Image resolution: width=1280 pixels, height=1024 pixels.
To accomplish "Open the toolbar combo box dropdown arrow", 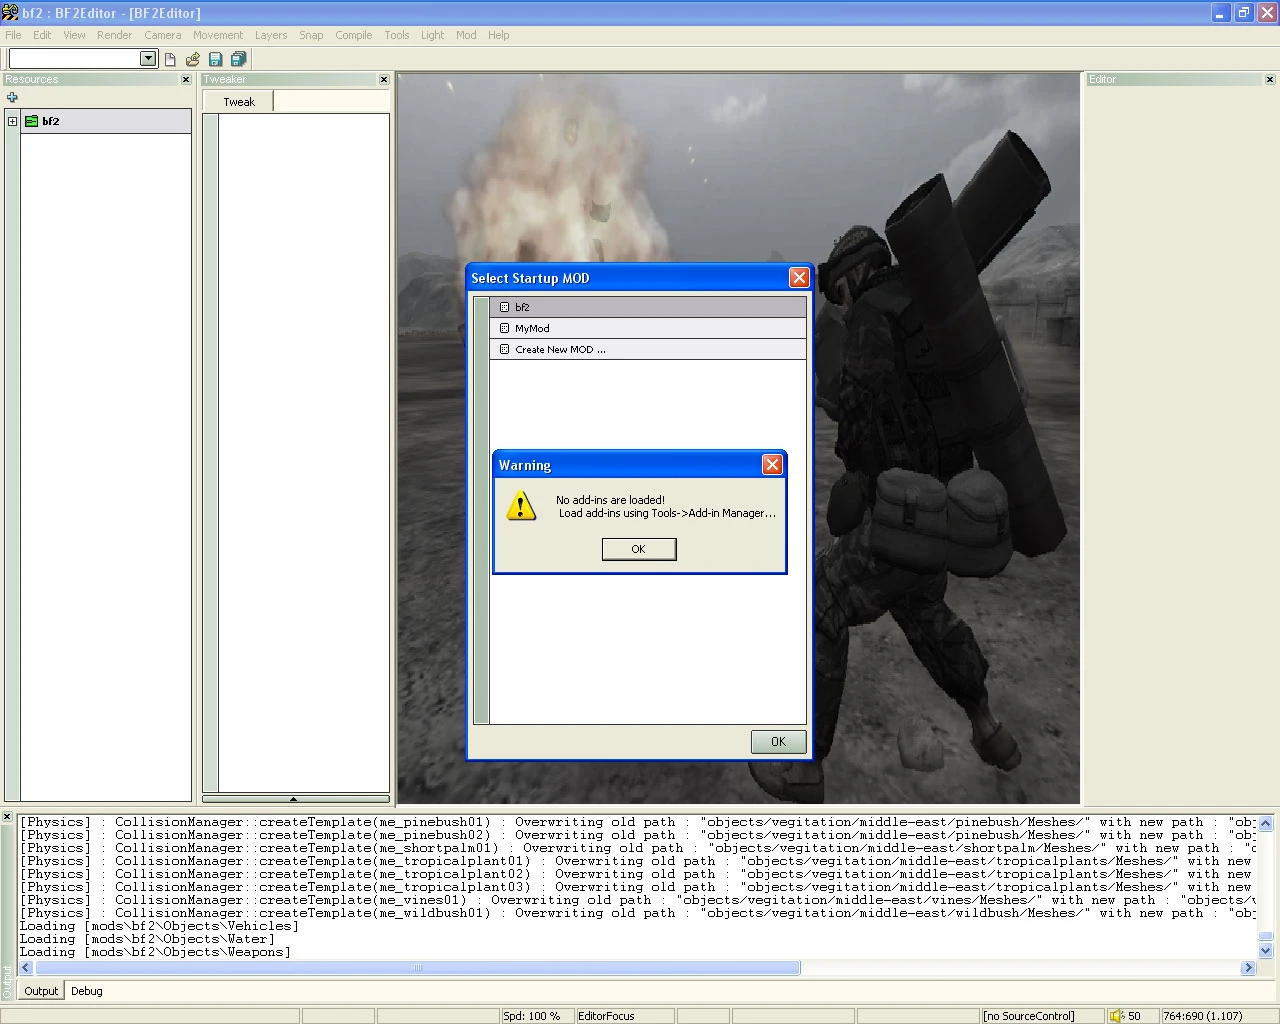I will [x=148, y=58].
